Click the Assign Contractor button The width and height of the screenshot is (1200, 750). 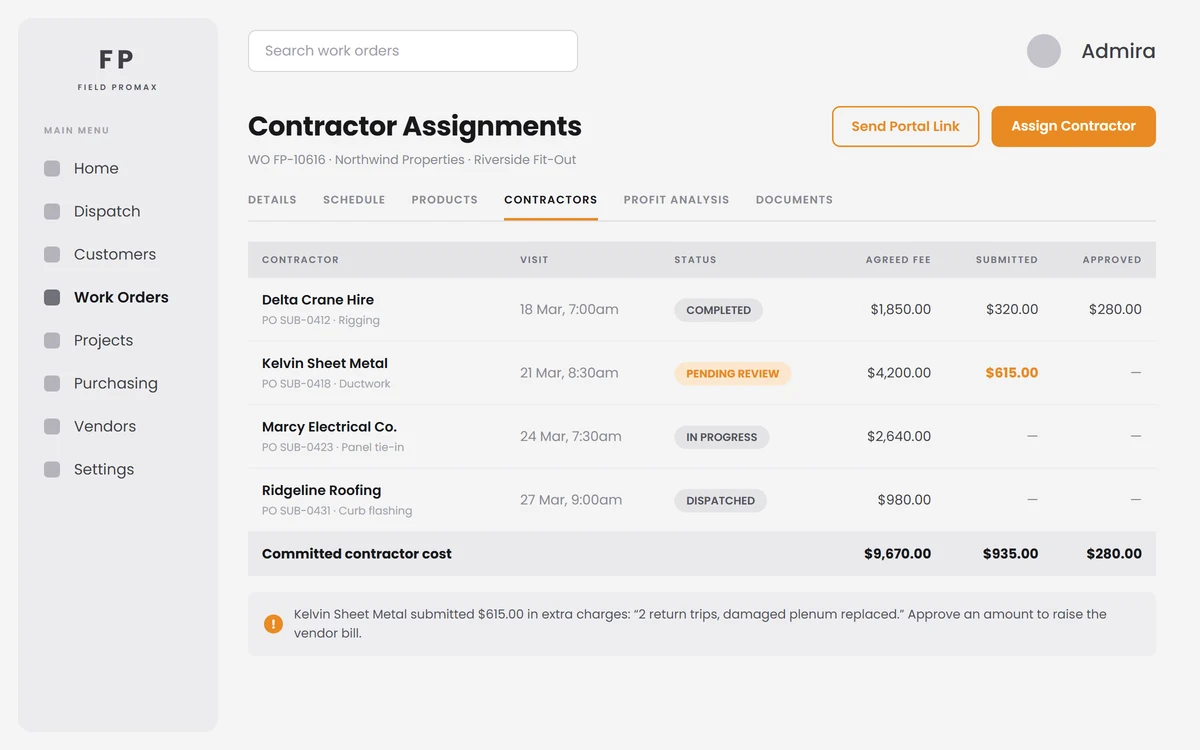[1073, 127]
